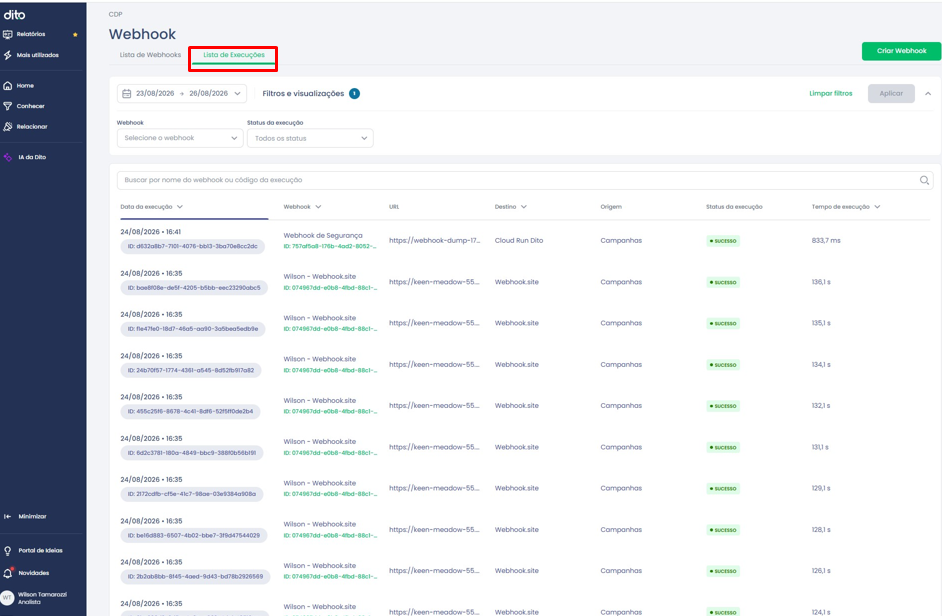Collapse the filters panel chevron
Viewport: 942px width, 616px height.
[928, 94]
